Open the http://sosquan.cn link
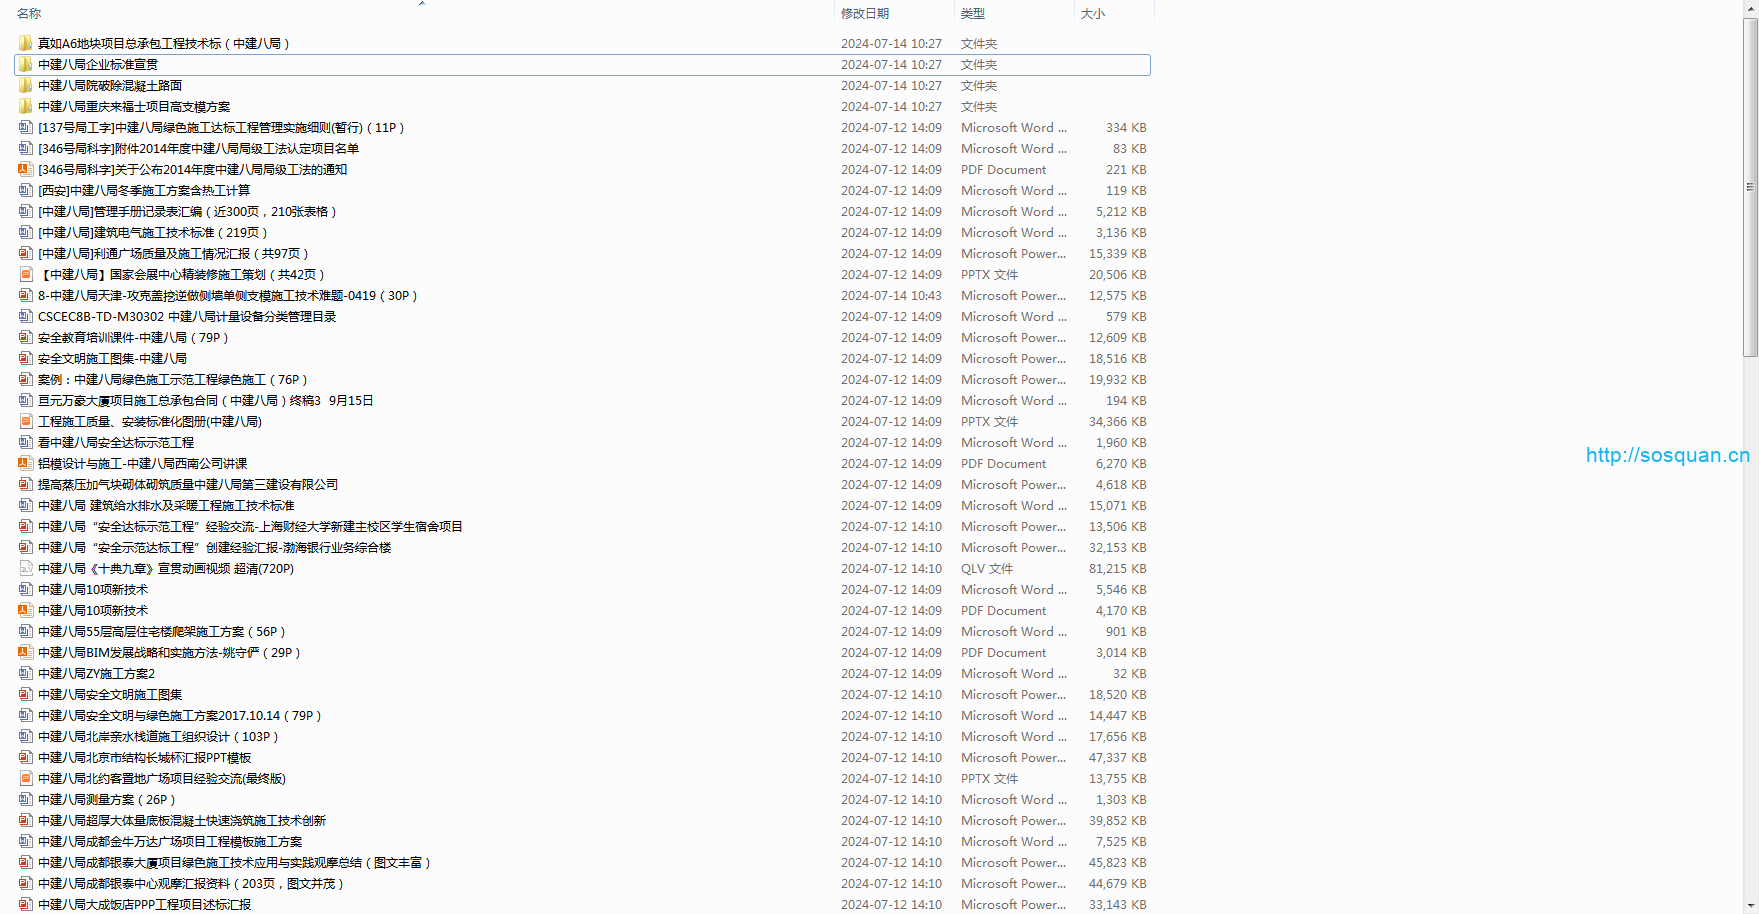This screenshot has width=1759, height=914. [1667, 455]
